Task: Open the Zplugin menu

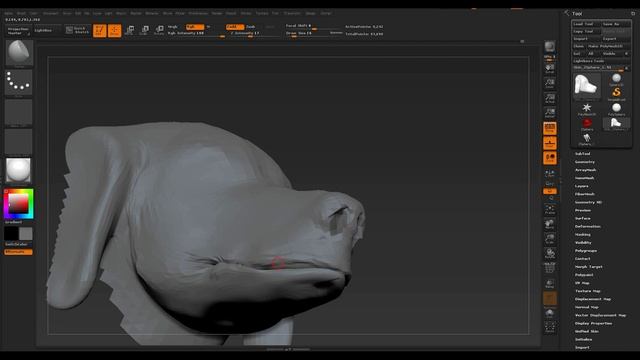Action: (311, 13)
